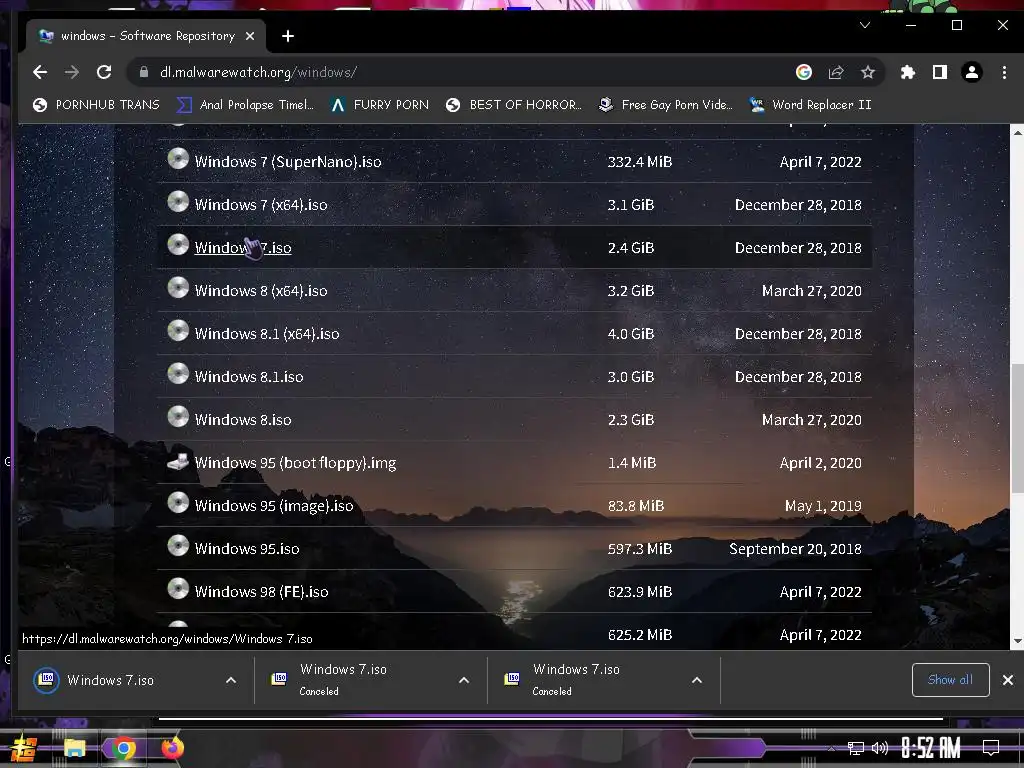The width and height of the screenshot is (1024, 768).
Task: Open the Extensions puzzle-piece menu
Action: 908,72
